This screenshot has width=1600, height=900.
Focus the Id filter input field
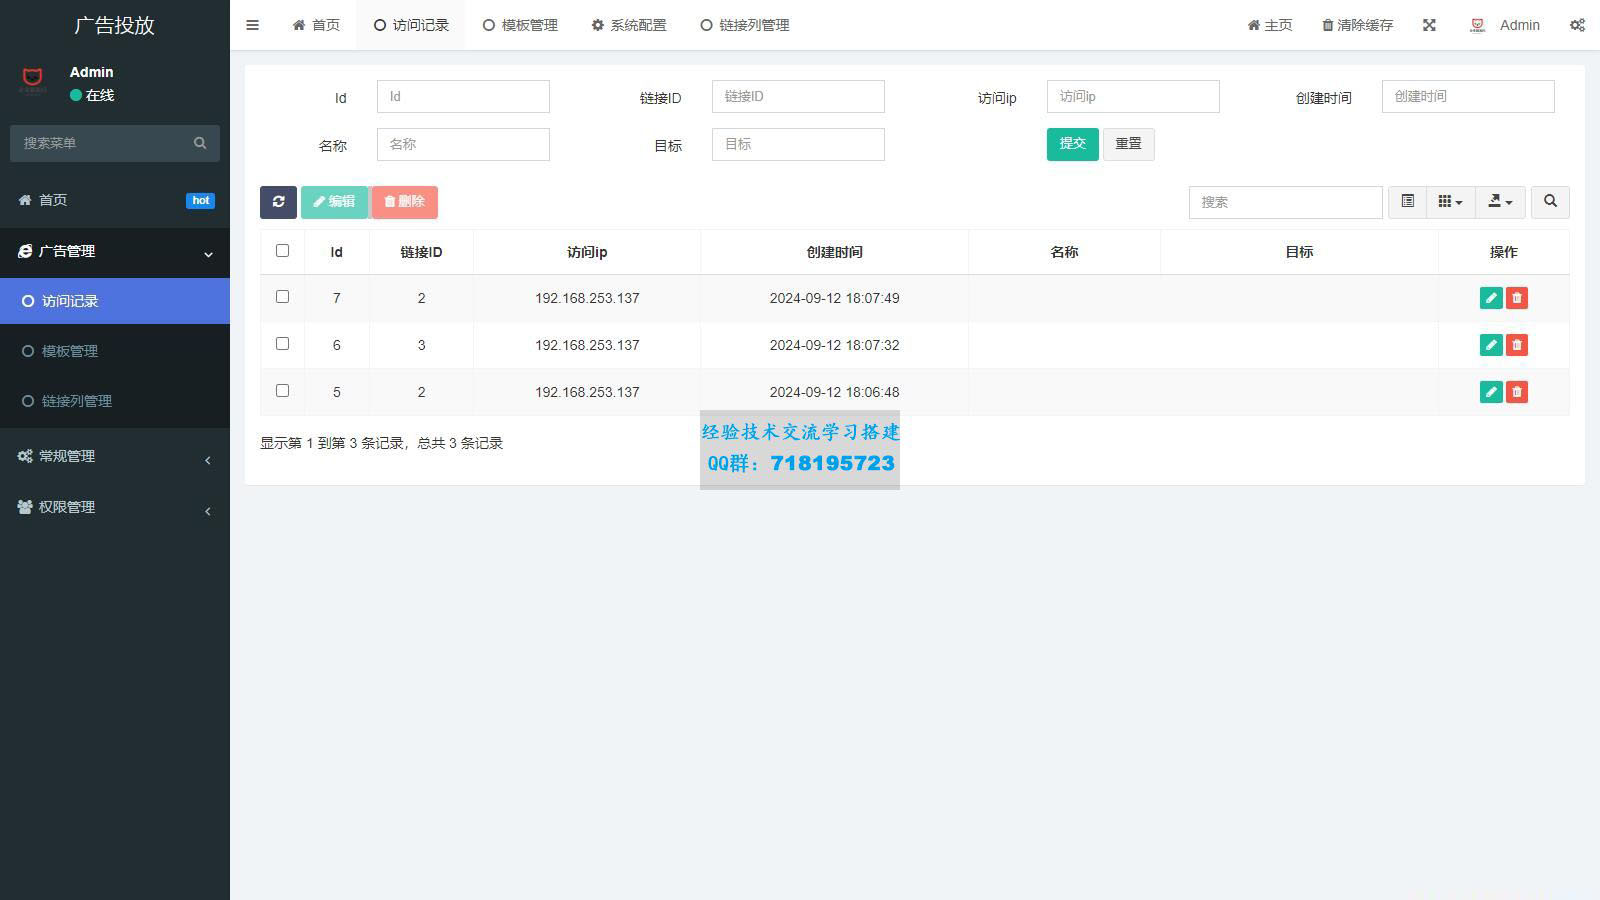coord(463,96)
